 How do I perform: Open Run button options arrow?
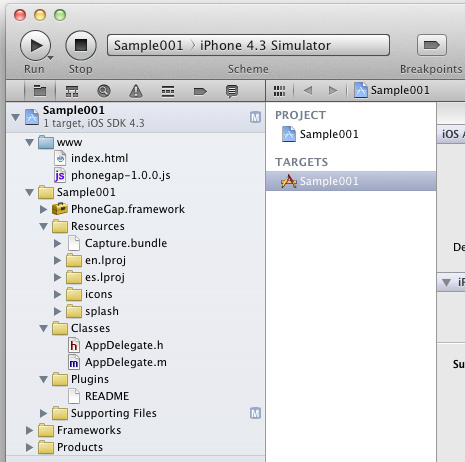pyautogui.click(x=50, y=58)
